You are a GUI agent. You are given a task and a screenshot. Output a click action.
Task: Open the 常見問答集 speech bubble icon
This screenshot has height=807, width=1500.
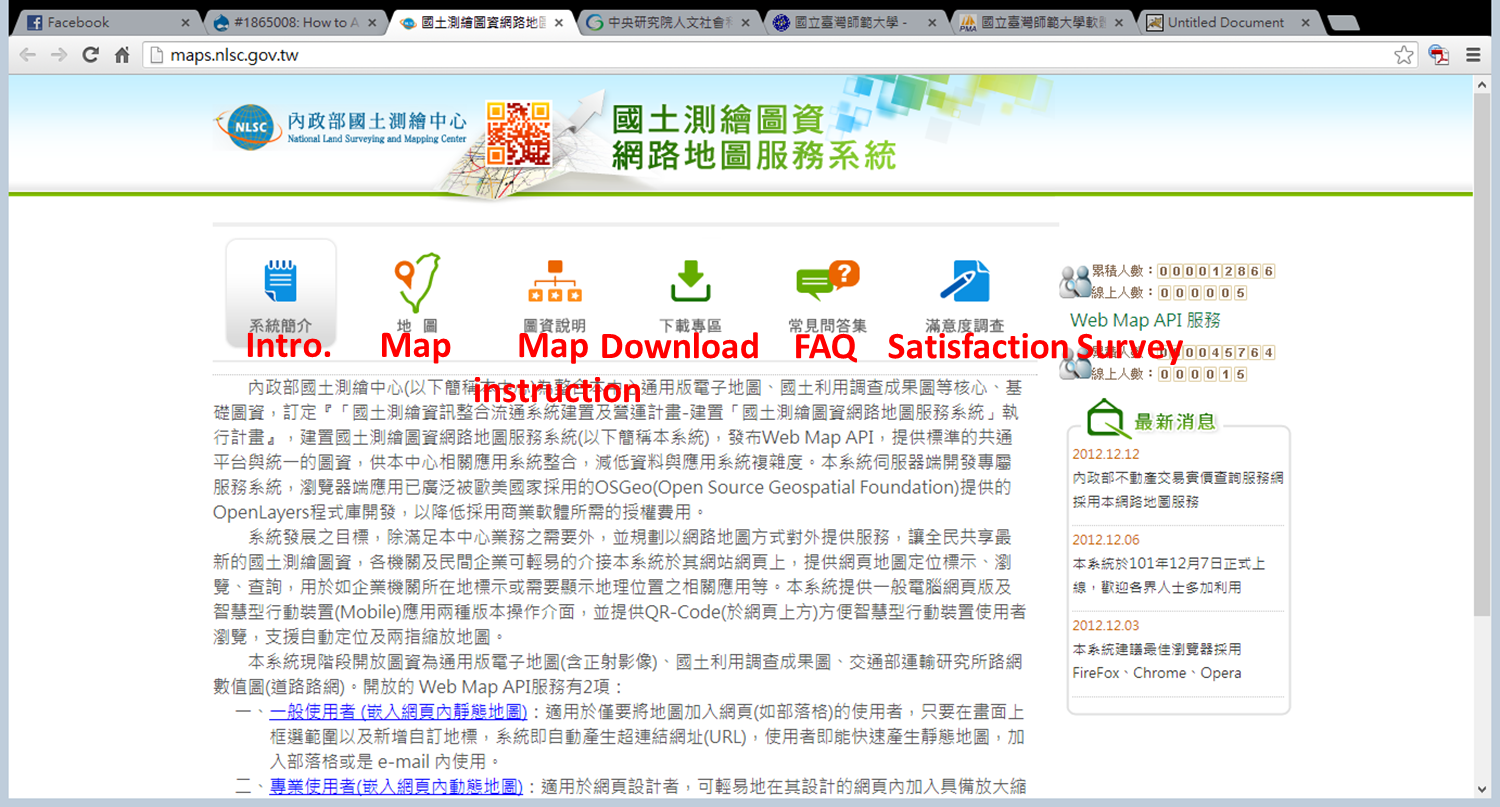pyautogui.click(x=827, y=281)
